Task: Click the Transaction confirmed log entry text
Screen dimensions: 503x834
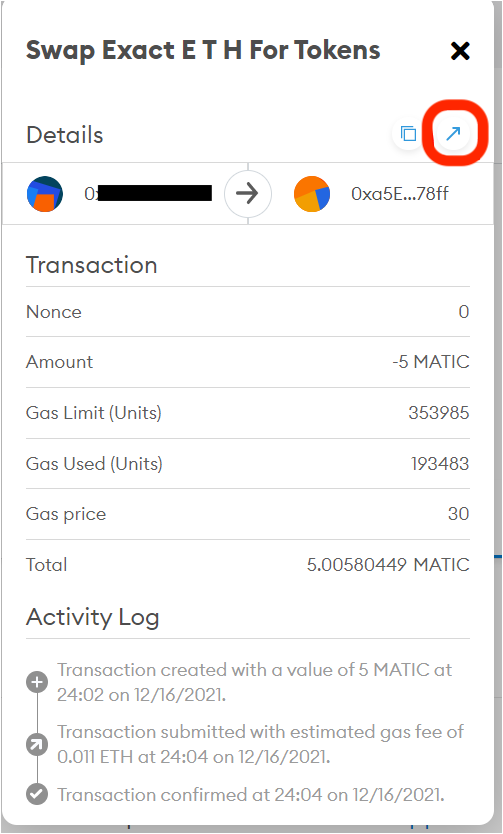Action: click(250, 795)
